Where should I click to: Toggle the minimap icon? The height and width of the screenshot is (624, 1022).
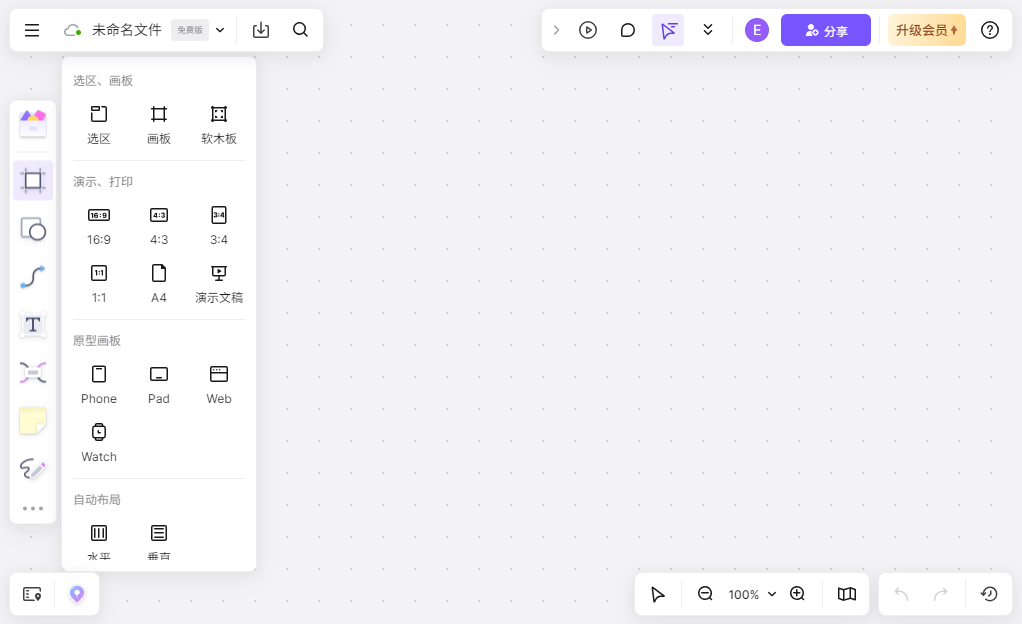coord(847,594)
